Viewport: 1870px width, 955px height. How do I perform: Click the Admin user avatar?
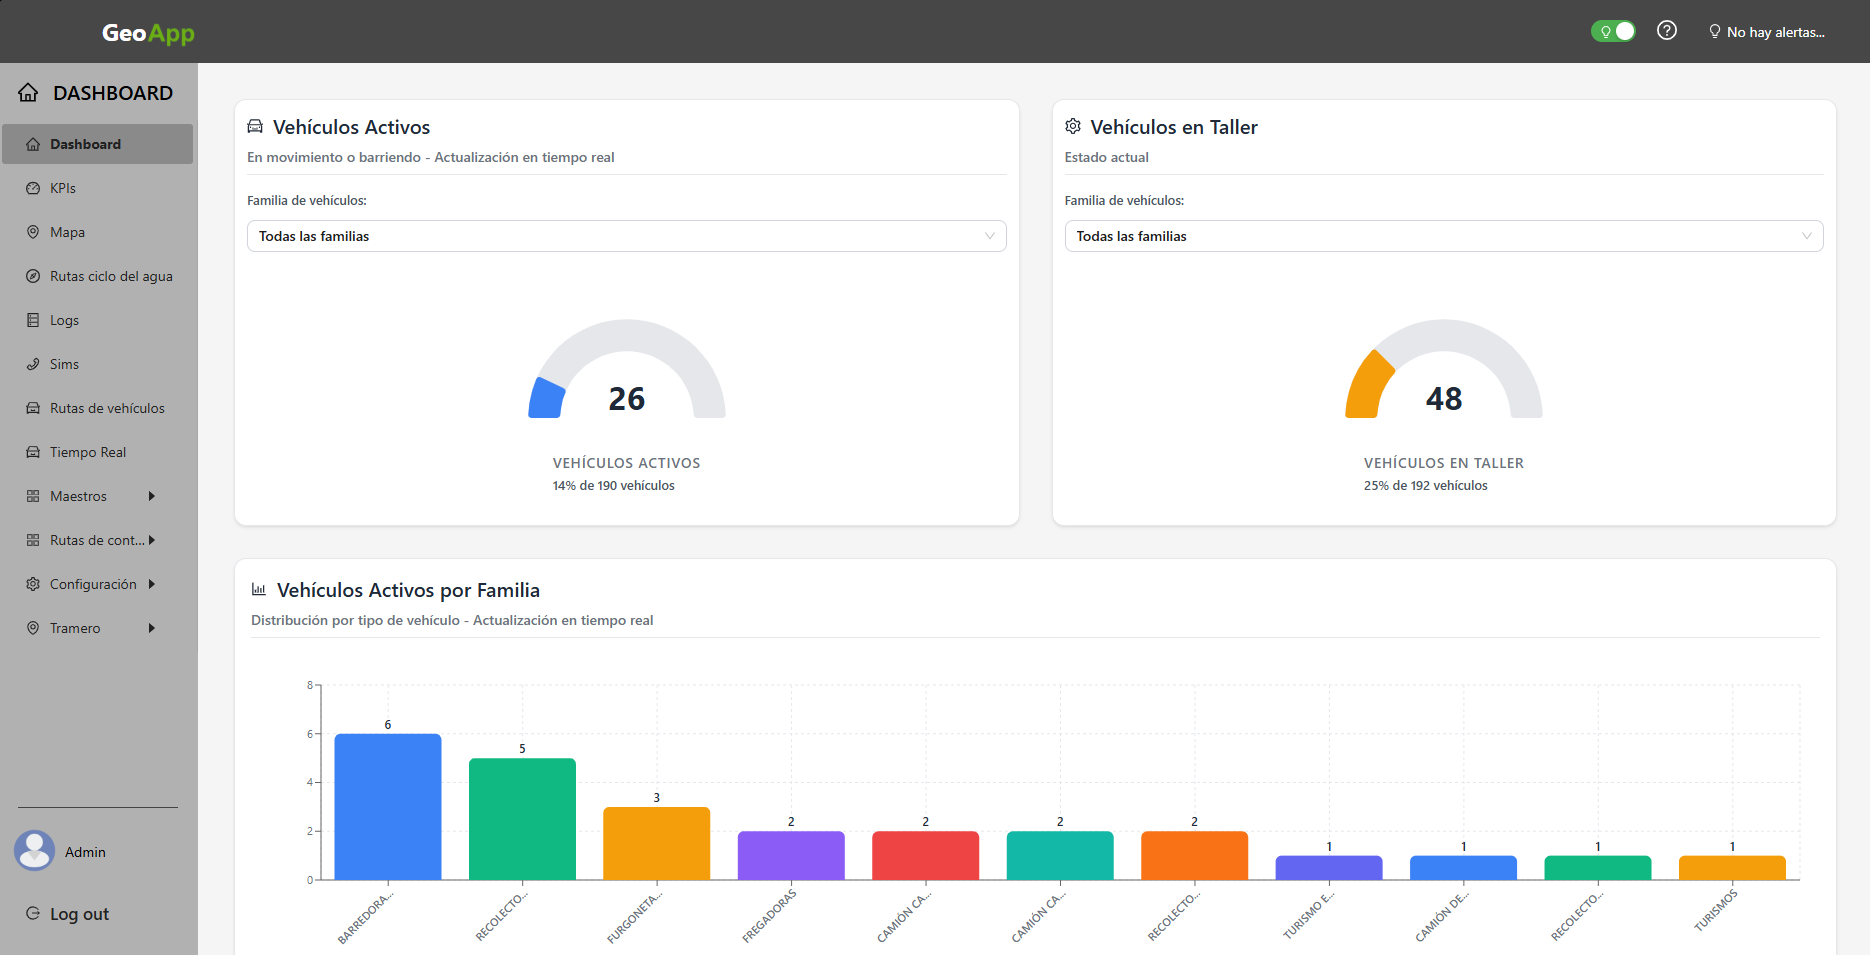click(35, 851)
